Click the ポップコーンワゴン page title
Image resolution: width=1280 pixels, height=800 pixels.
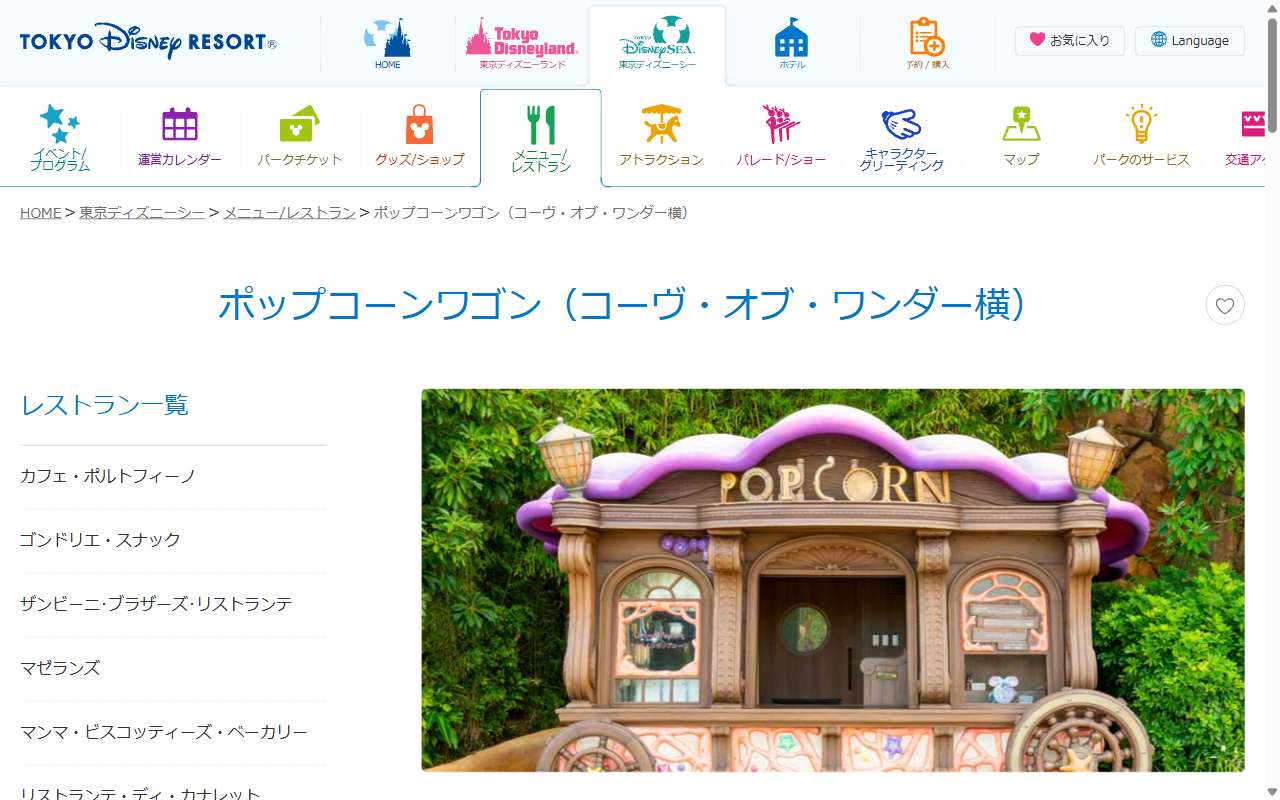[x=624, y=305]
